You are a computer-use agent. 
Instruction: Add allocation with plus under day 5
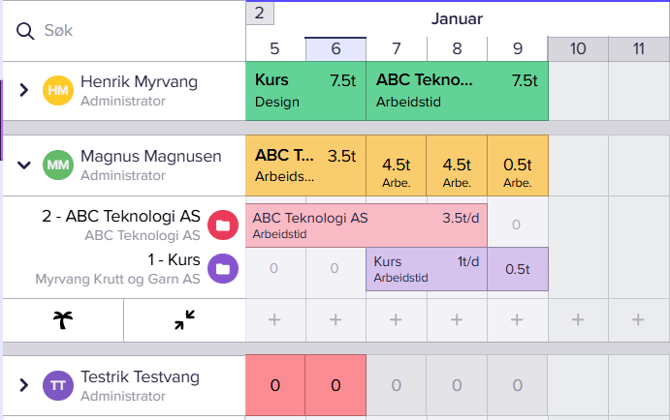(275, 320)
